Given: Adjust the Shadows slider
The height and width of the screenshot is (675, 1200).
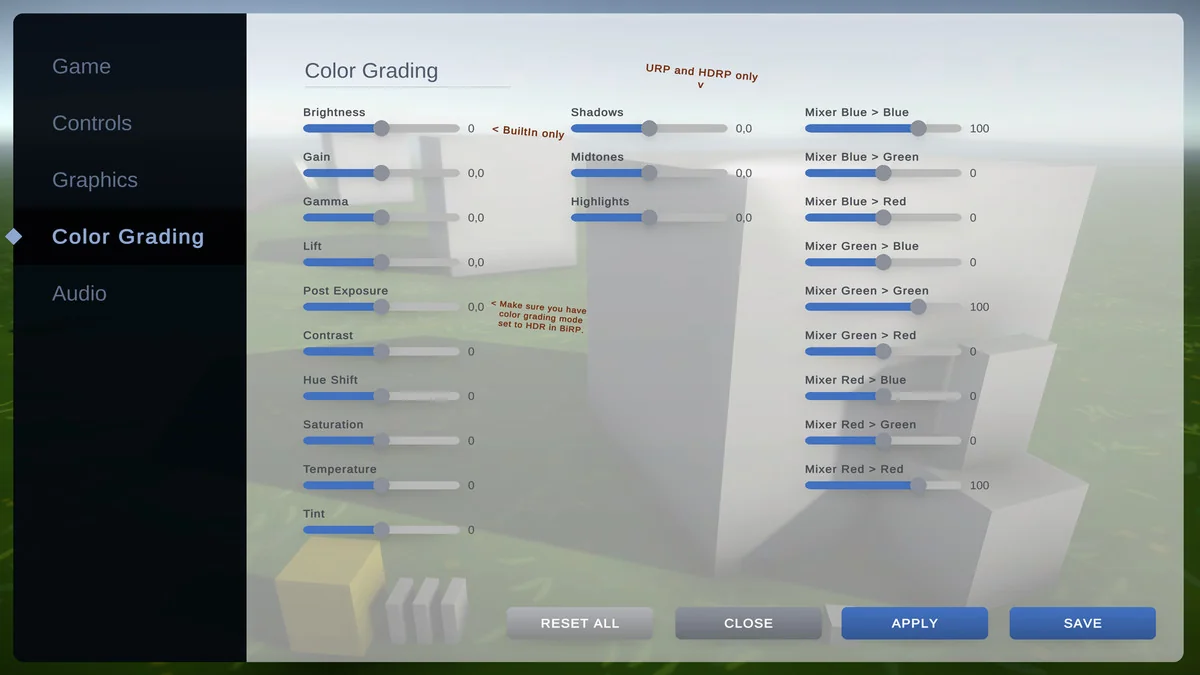Looking at the screenshot, I should (650, 128).
